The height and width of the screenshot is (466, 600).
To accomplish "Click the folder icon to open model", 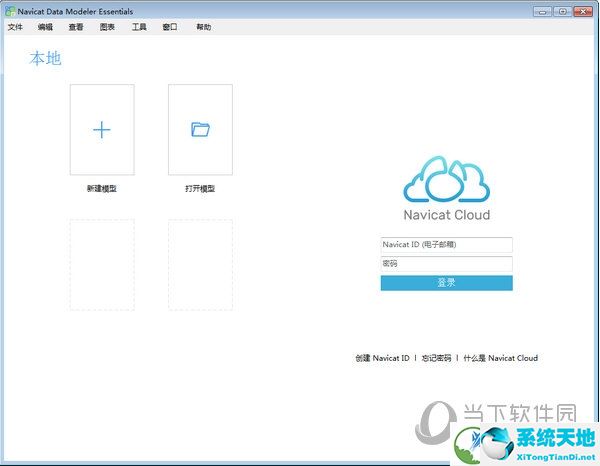I will pos(200,129).
